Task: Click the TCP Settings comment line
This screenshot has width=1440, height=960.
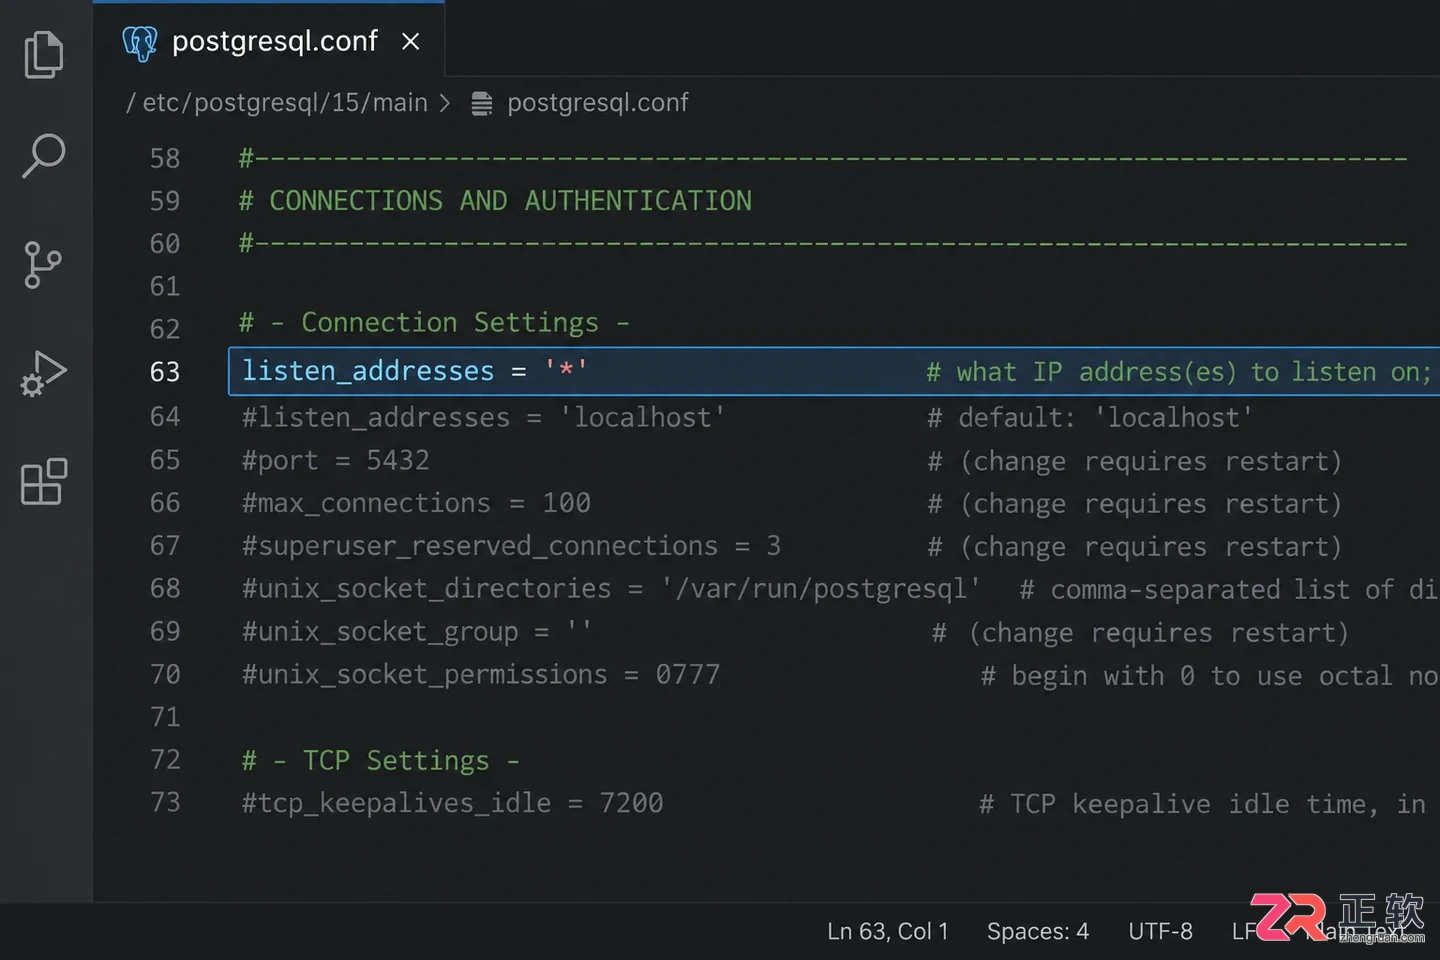Action: (x=381, y=761)
